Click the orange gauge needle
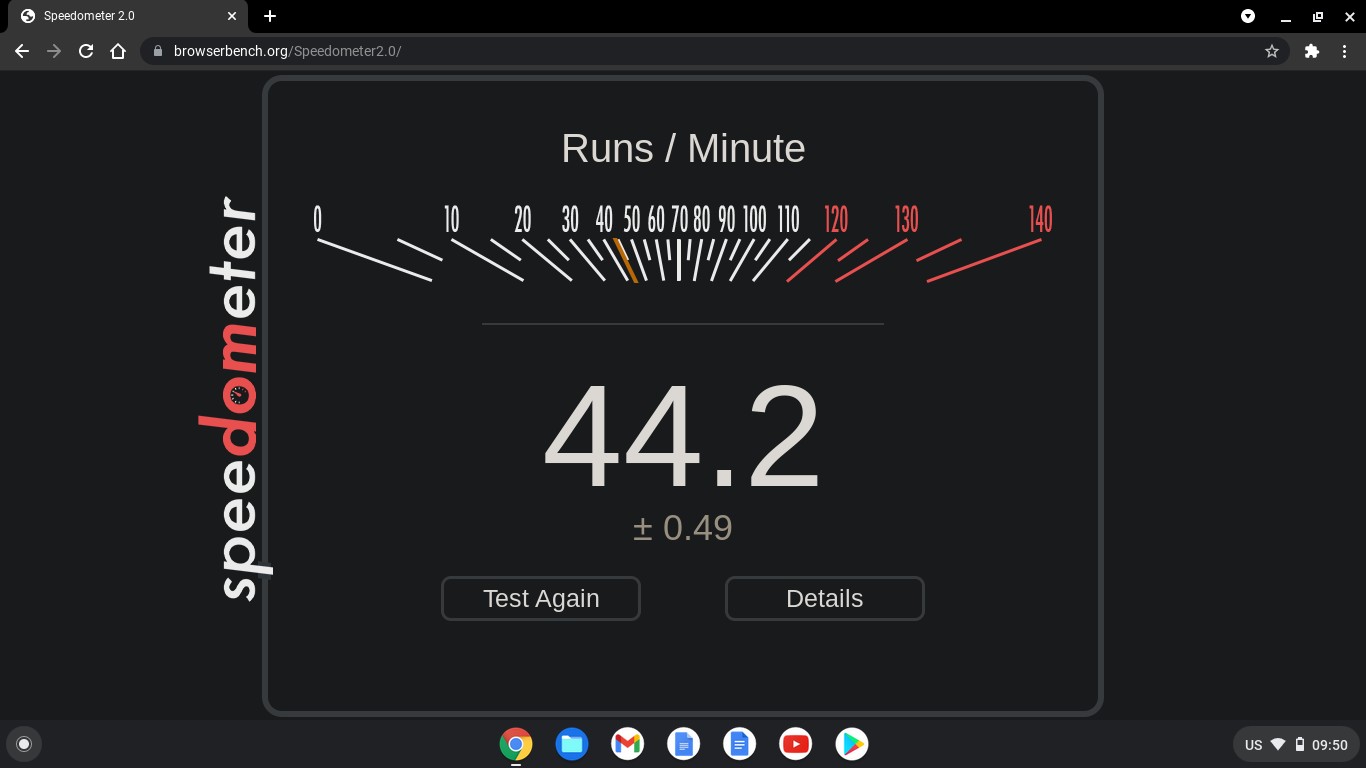This screenshot has height=768, width=1366. click(x=625, y=260)
